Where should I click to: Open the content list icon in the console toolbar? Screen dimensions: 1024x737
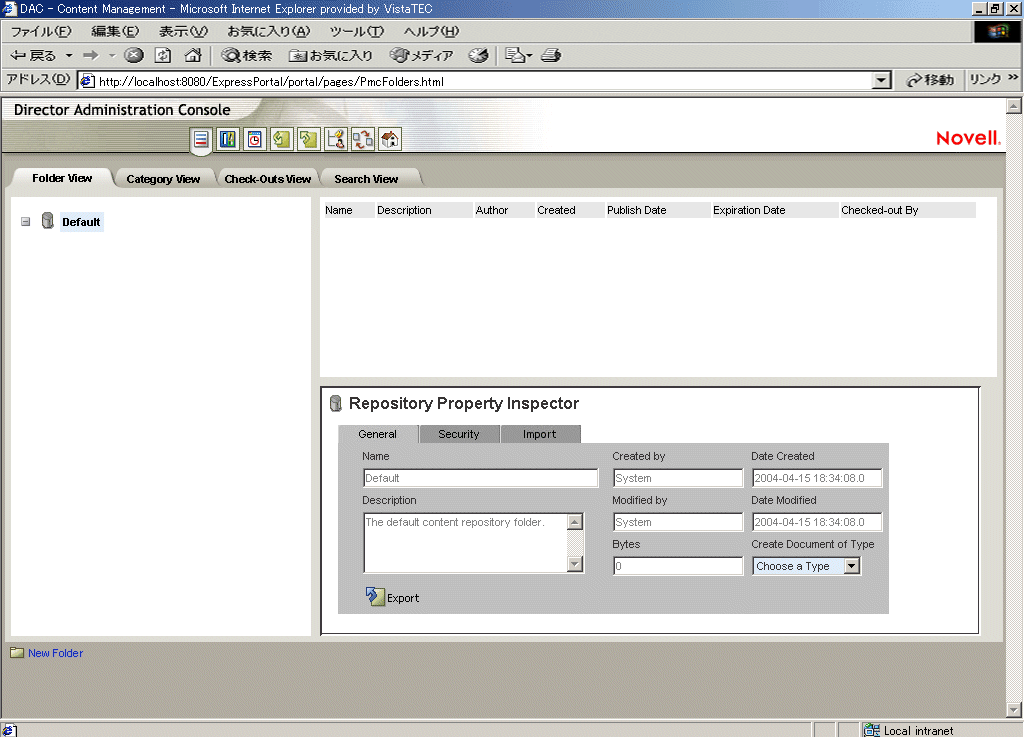tap(200, 139)
